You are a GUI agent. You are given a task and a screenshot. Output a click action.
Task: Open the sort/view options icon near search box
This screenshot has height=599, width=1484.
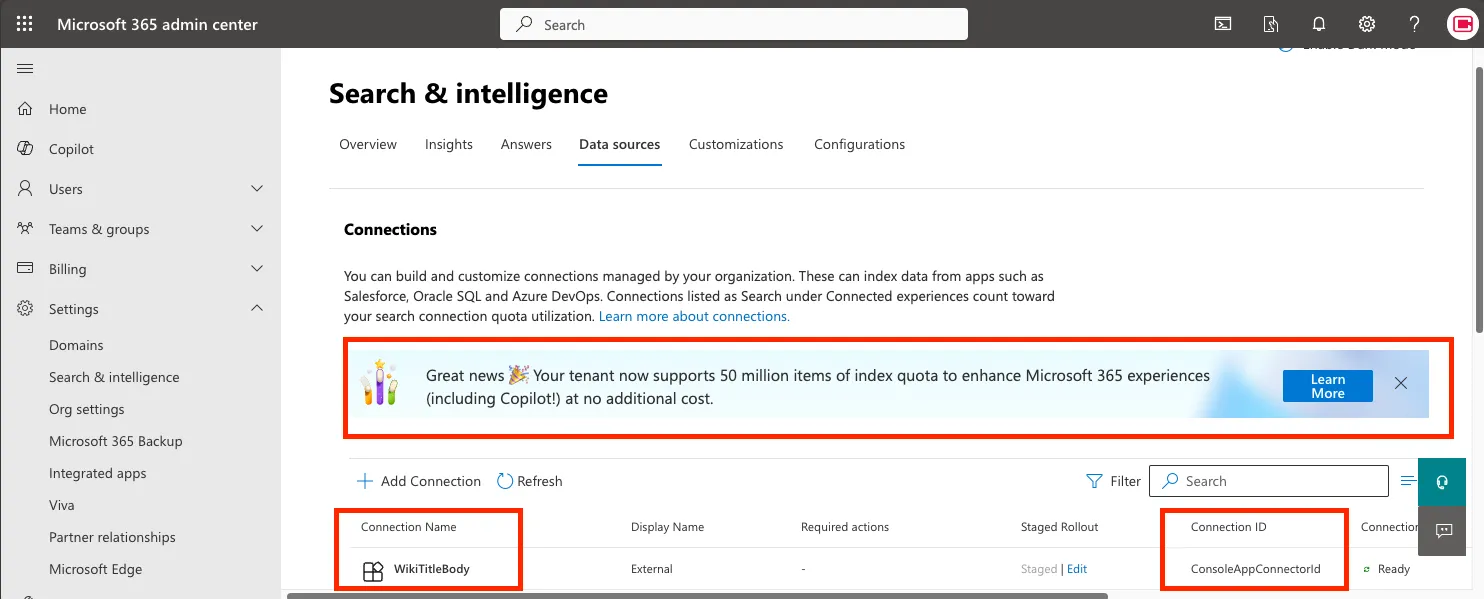[x=1408, y=481]
